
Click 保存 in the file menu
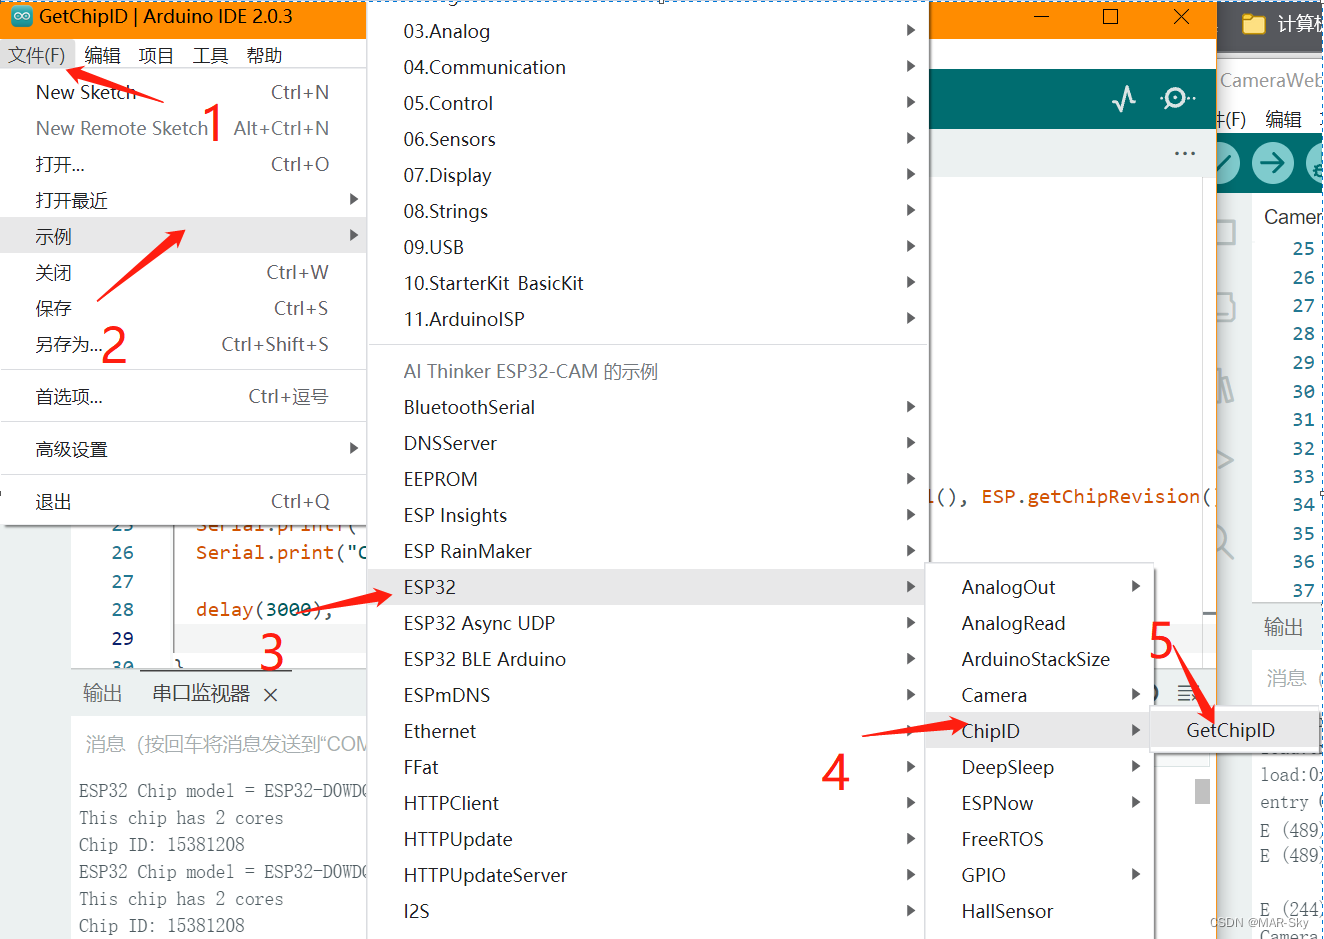[183, 308]
